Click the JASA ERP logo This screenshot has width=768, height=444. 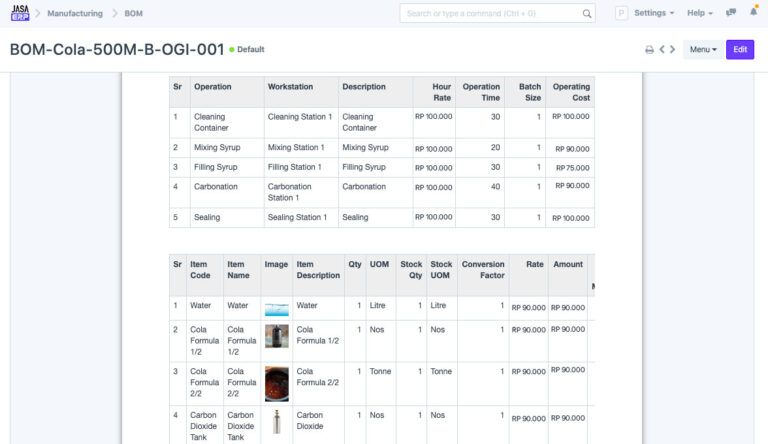[x=20, y=13]
